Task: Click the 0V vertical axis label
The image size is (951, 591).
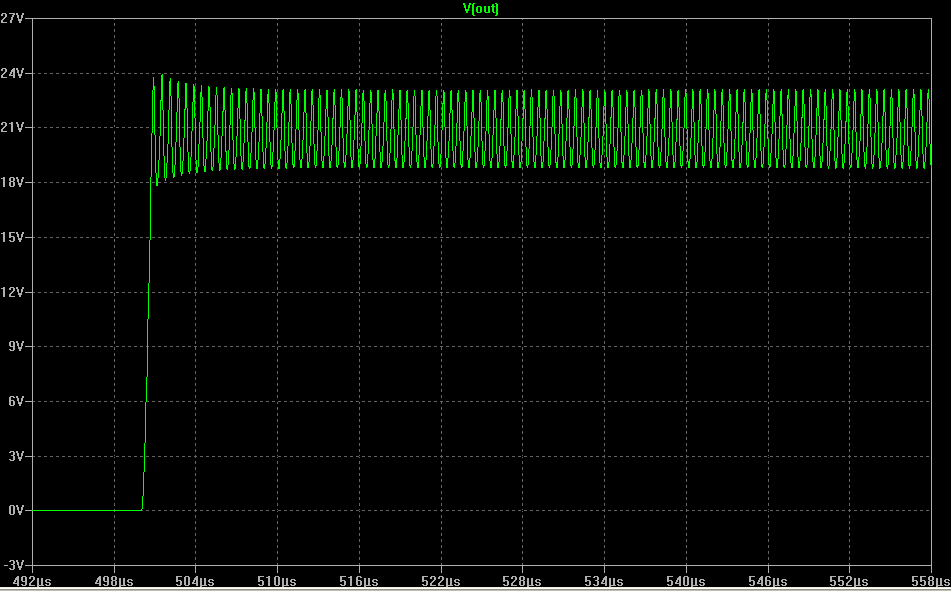Action: (x=16, y=510)
